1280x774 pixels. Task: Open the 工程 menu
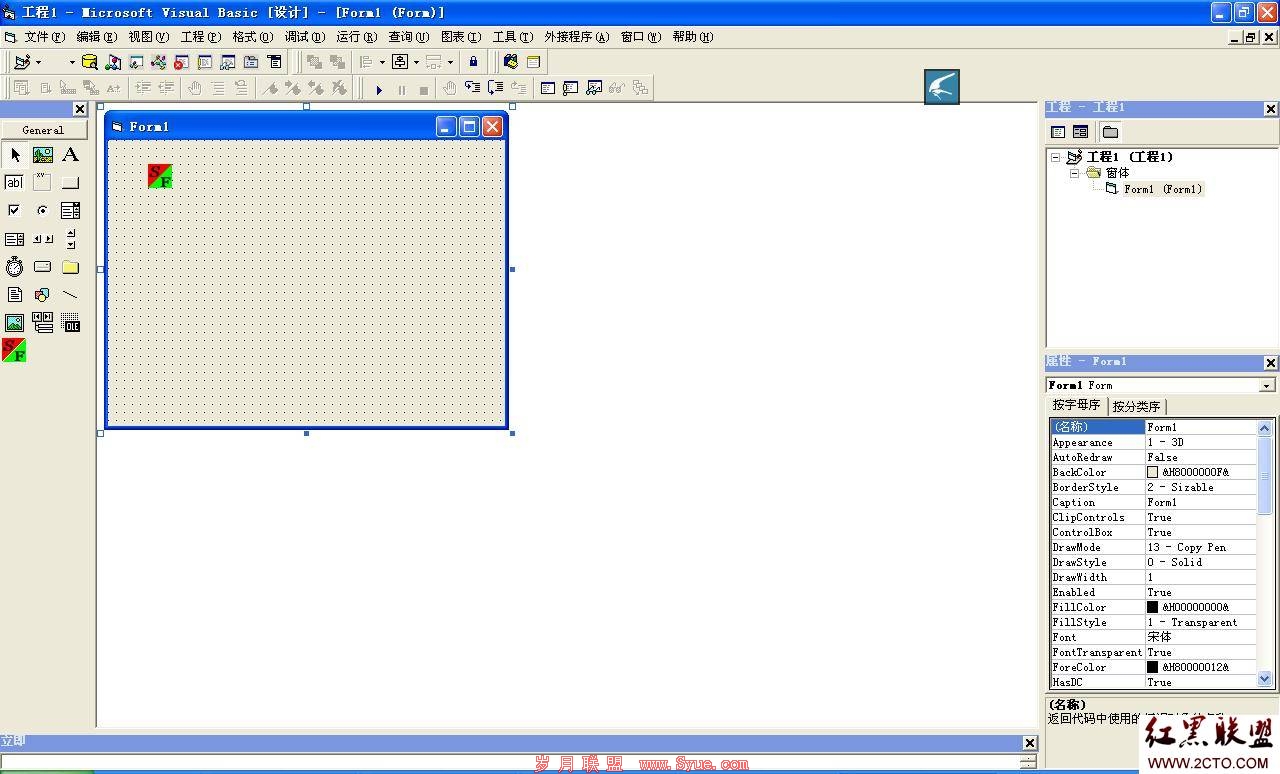(200, 37)
